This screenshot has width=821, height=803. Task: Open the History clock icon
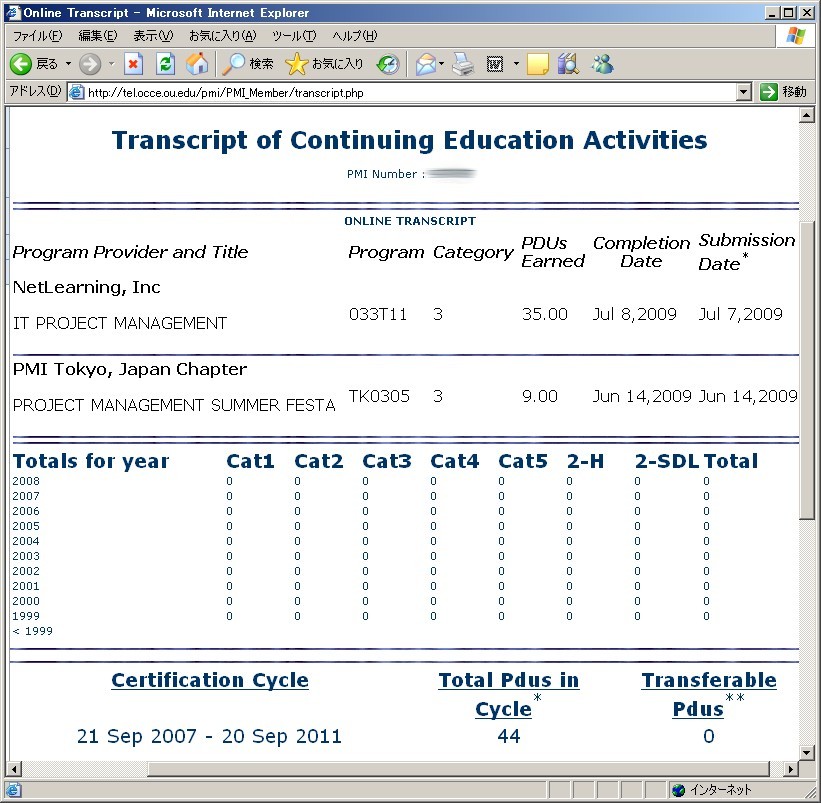[388, 64]
